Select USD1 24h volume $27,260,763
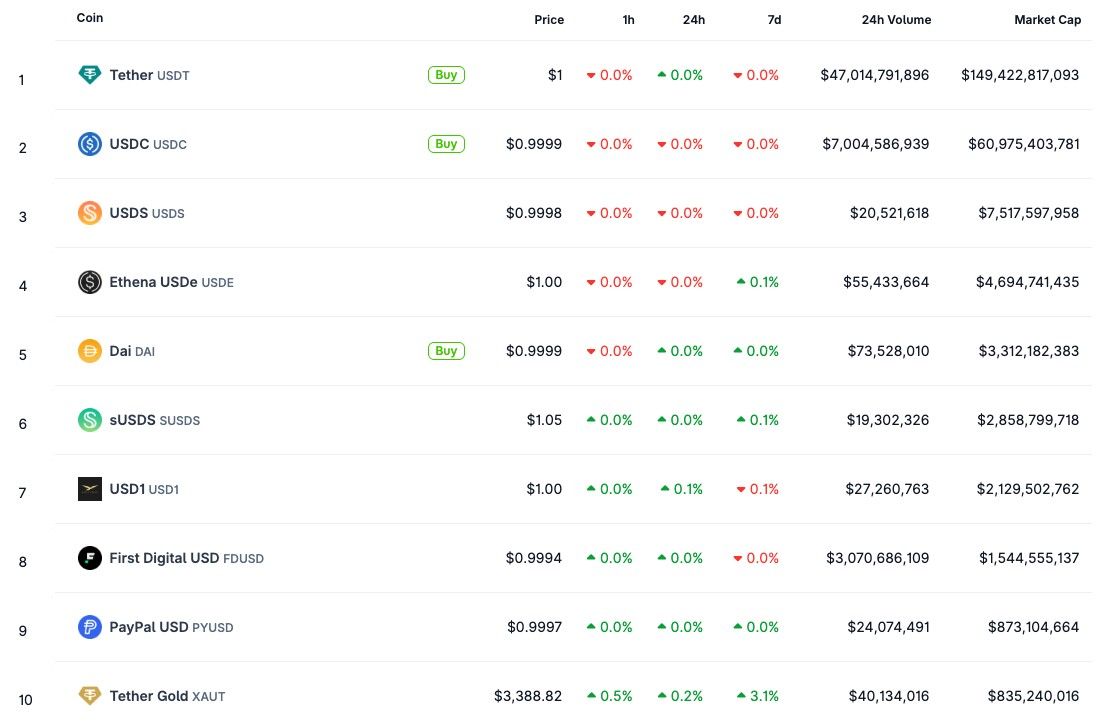This screenshot has height=727, width=1107. (887, 489)
